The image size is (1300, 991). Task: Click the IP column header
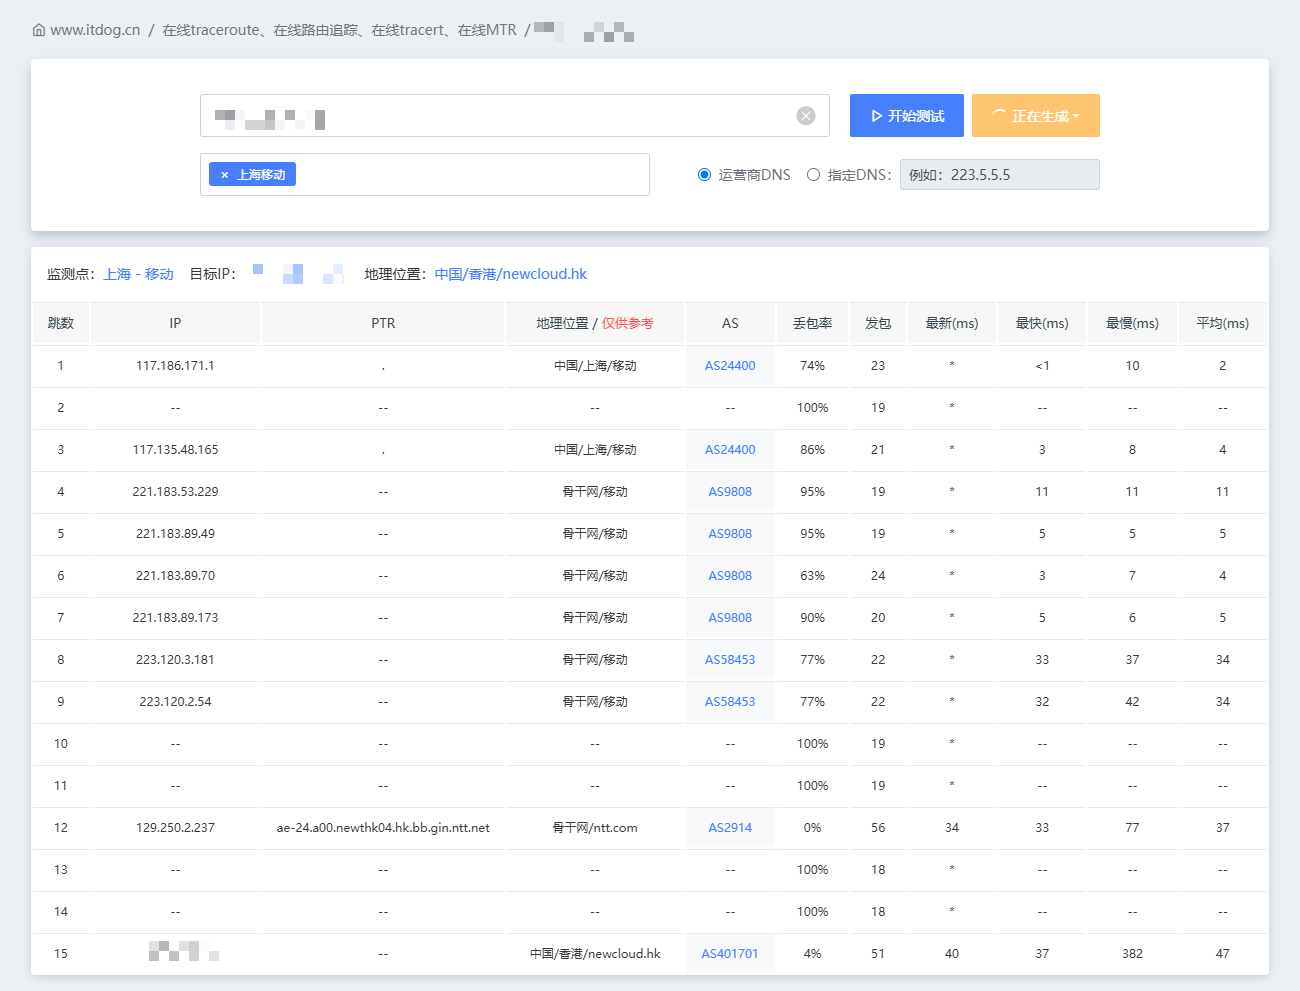click(175, 324)
